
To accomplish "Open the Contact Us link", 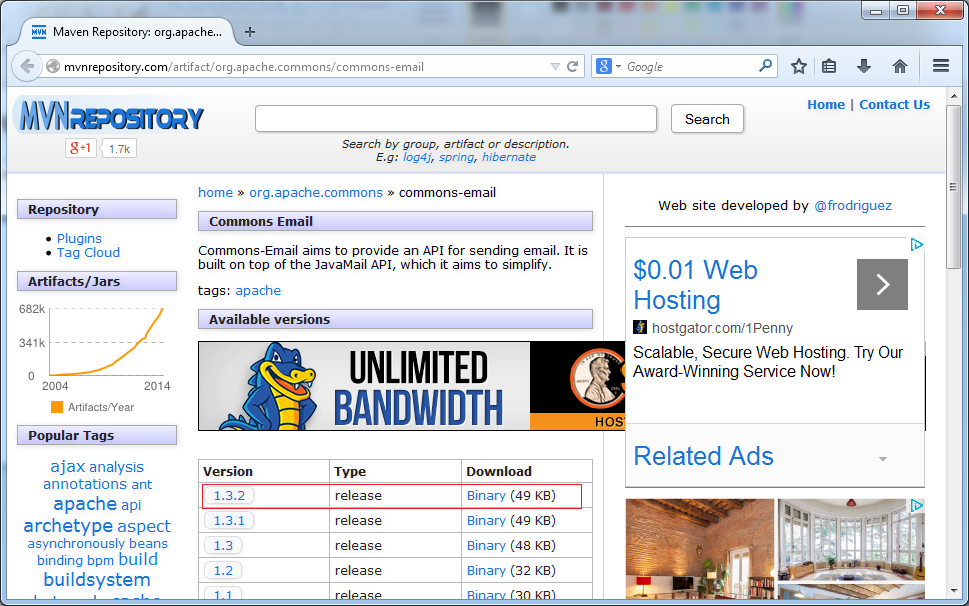I will coord(894,104).
